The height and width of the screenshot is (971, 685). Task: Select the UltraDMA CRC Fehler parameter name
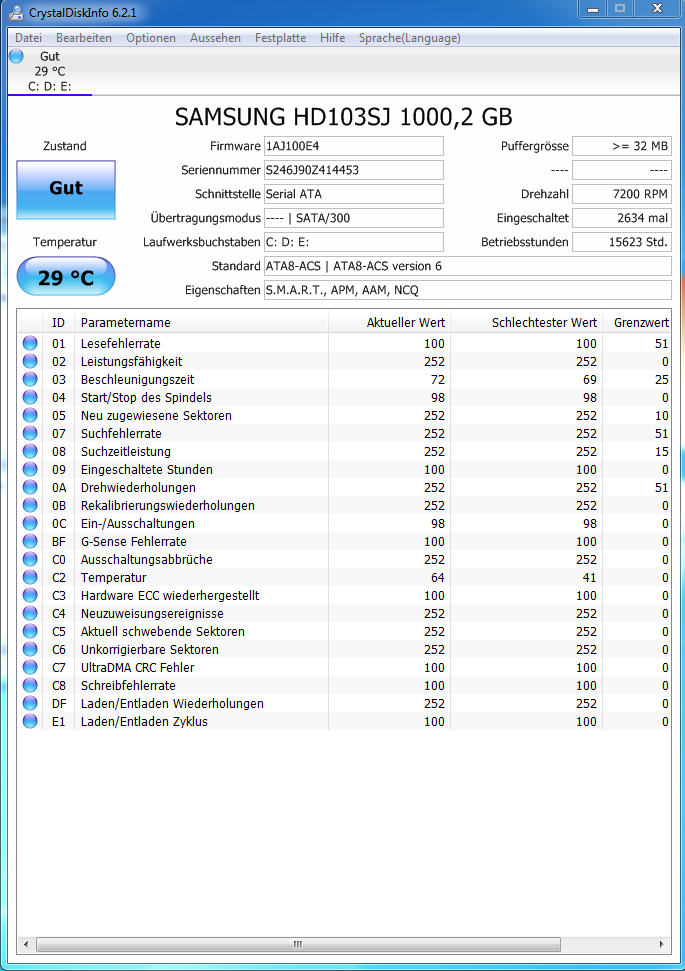click(137, 668)
